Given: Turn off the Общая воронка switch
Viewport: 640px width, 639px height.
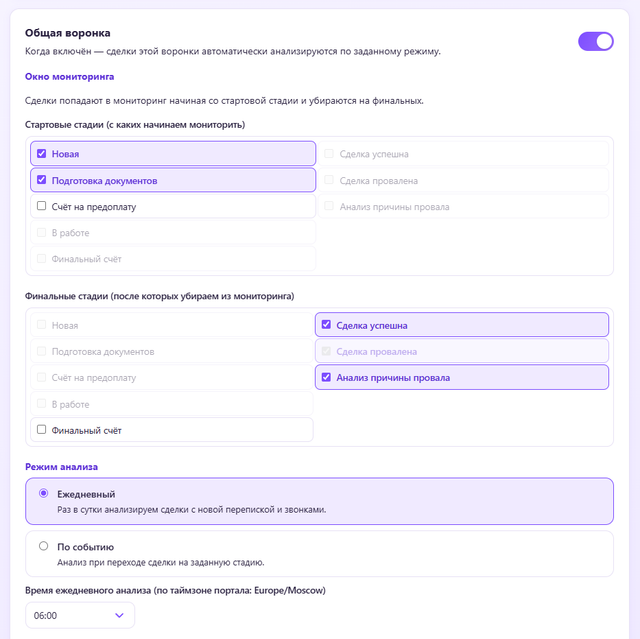Looking at the screenshot, I should pos(596,41).
